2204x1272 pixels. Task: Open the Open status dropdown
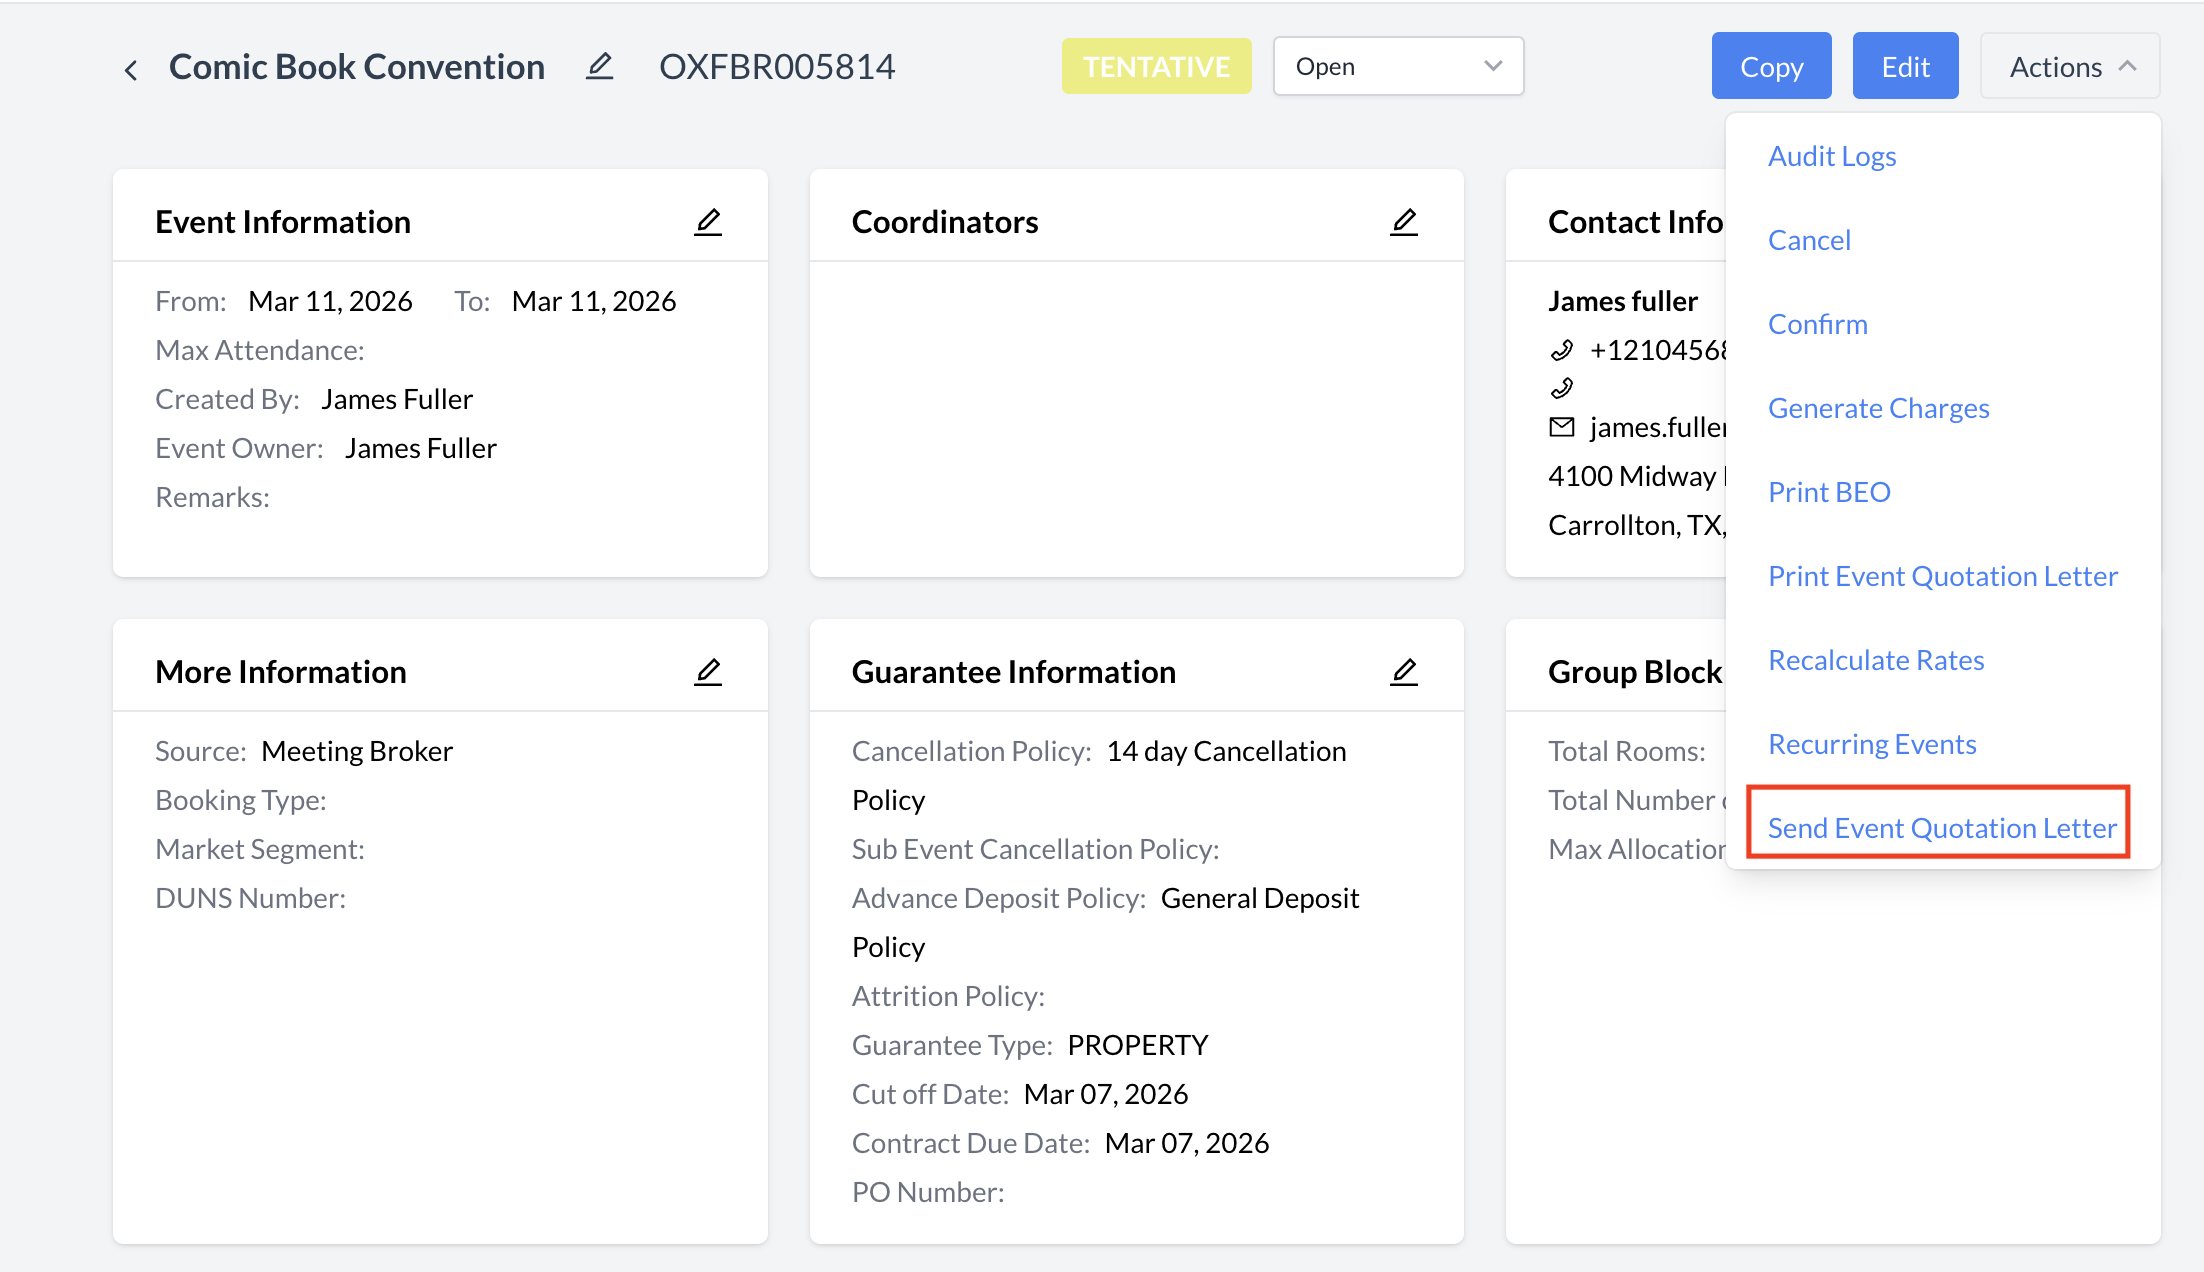1397,67
